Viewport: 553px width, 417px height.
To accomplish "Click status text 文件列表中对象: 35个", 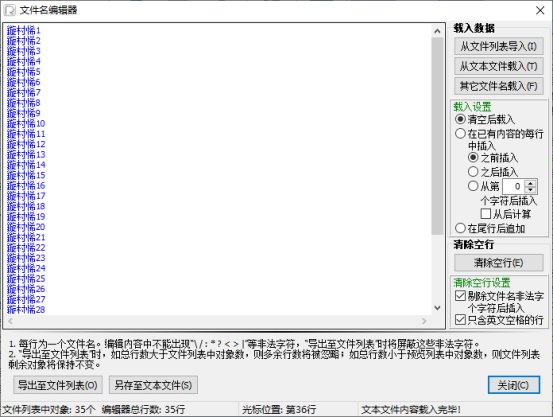I will pyautogui.click(x=49, y=410).
